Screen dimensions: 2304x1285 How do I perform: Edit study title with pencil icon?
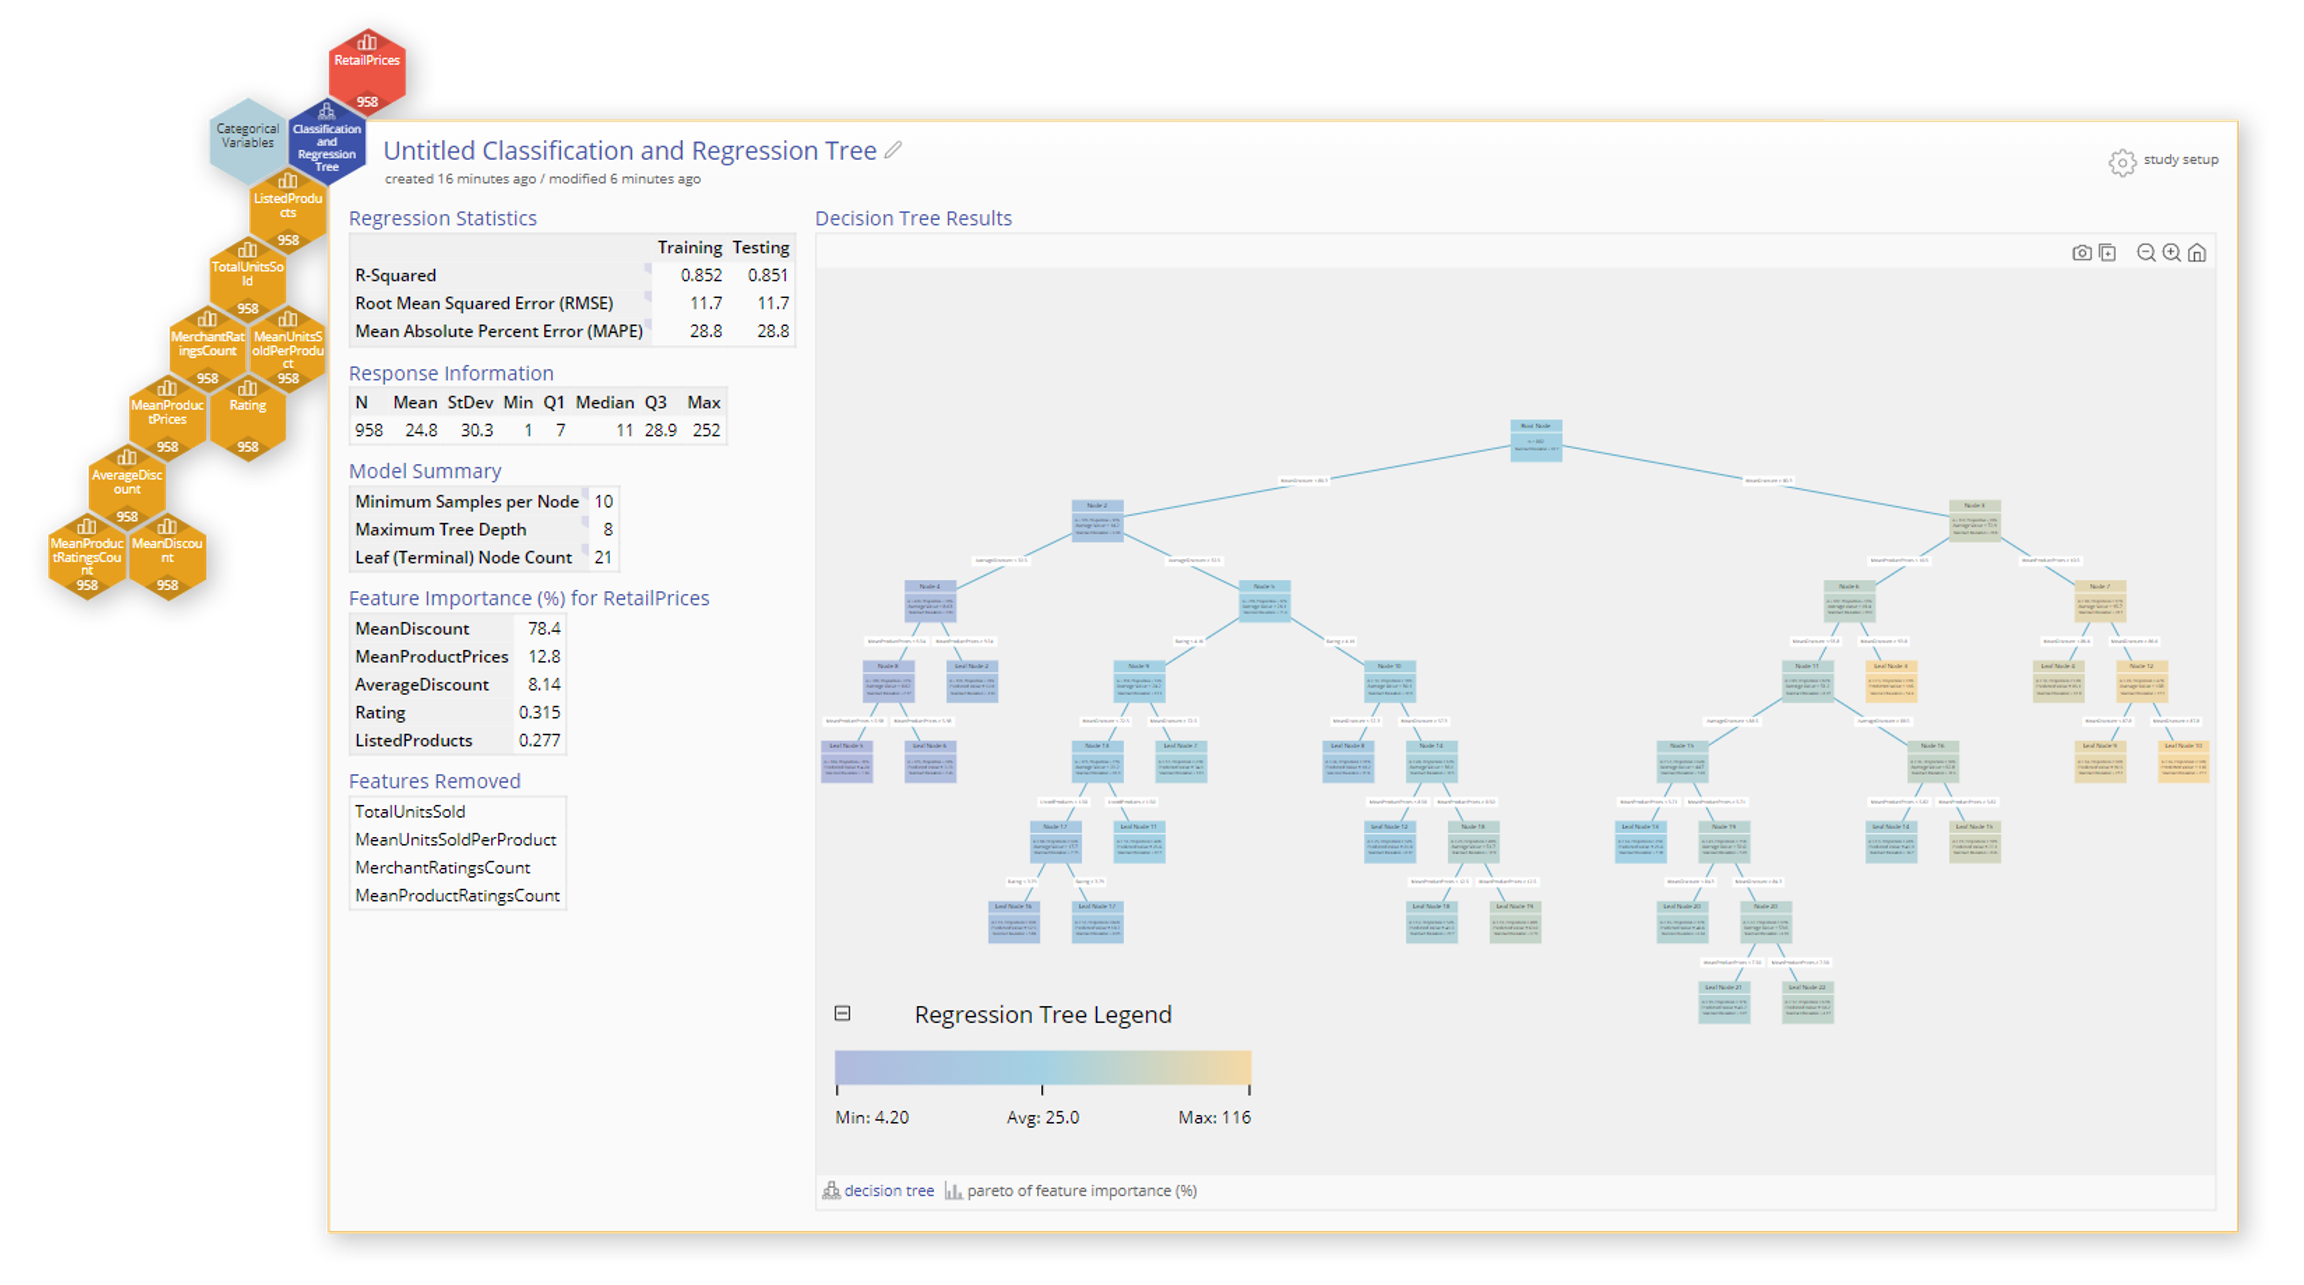[893, 150]
